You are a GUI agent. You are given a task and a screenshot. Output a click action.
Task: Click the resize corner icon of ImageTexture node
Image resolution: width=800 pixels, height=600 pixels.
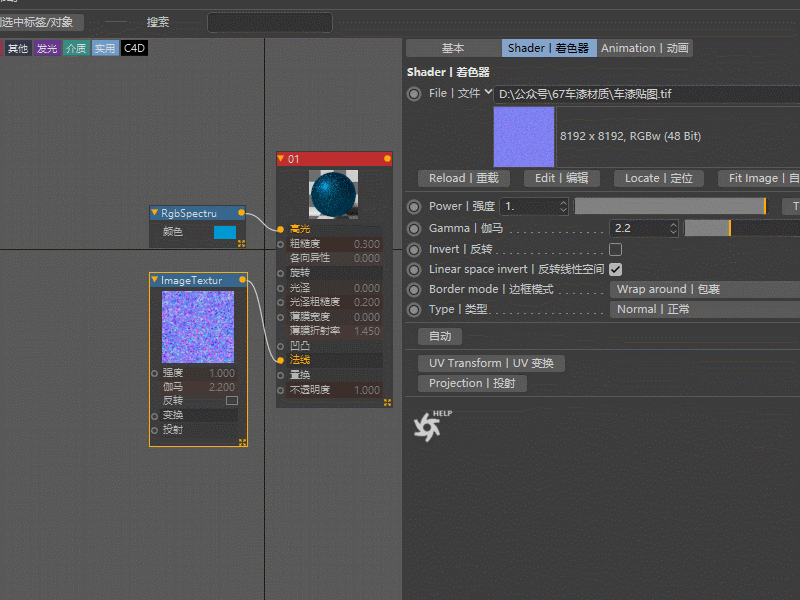(242, 442)
